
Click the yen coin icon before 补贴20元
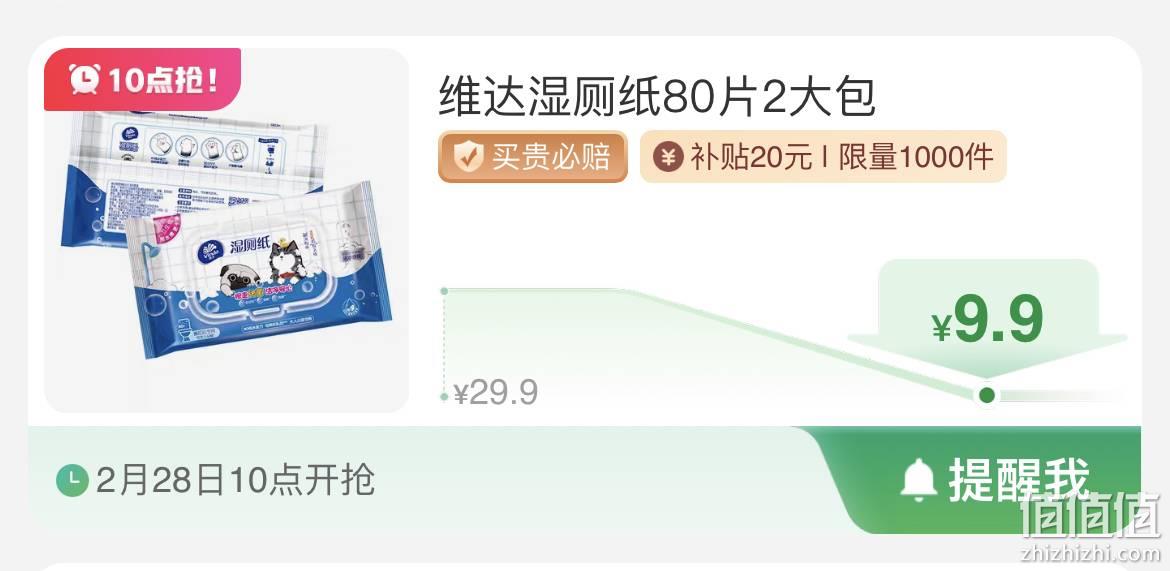pos(668,157)
